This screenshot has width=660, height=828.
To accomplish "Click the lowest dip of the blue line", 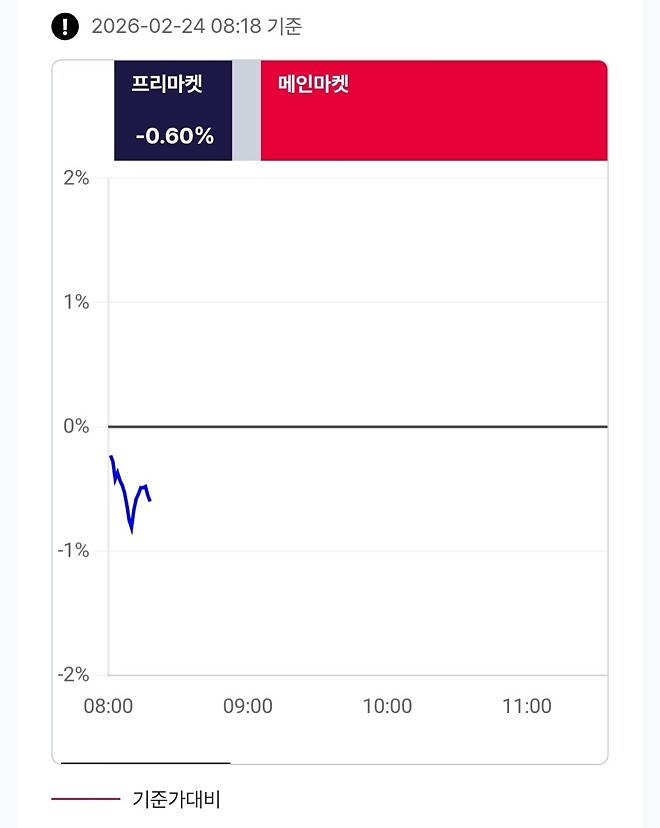I will [131, 535].
